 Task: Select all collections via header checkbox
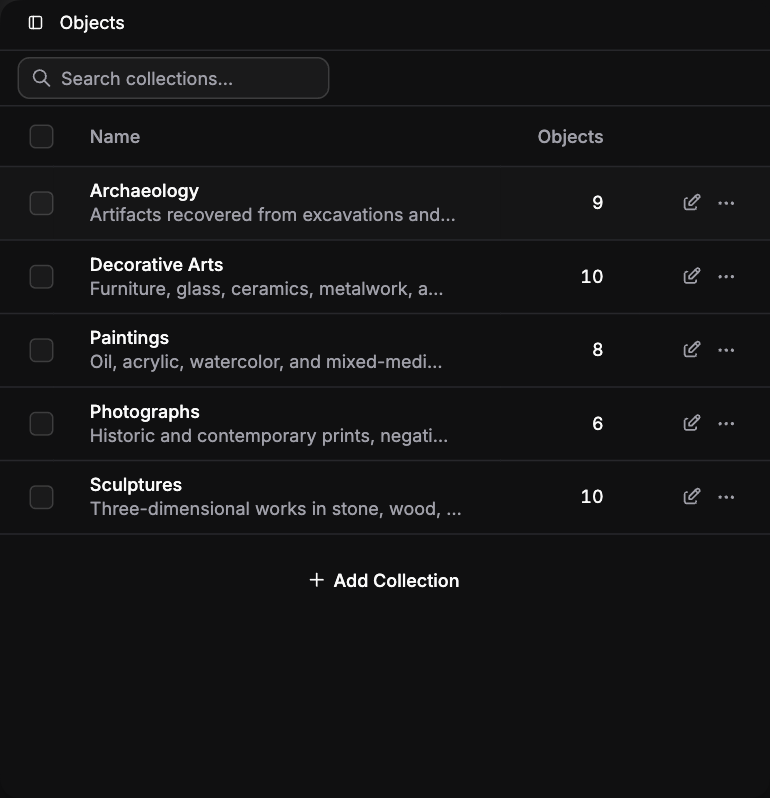[41, 136]
